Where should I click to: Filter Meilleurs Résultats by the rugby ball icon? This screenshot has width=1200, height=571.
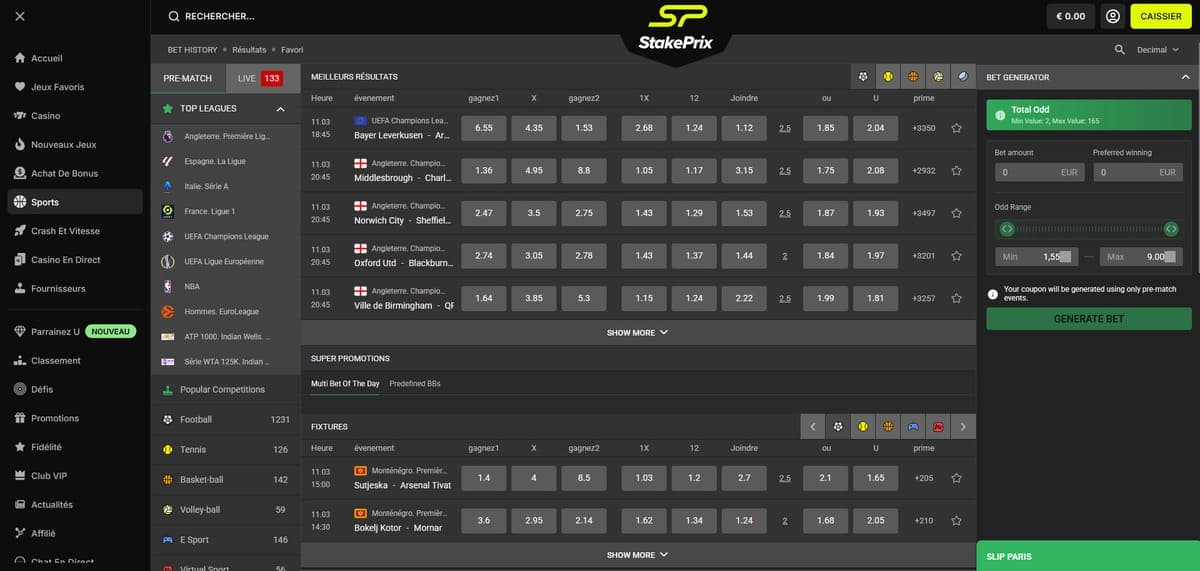click(963, 76)
